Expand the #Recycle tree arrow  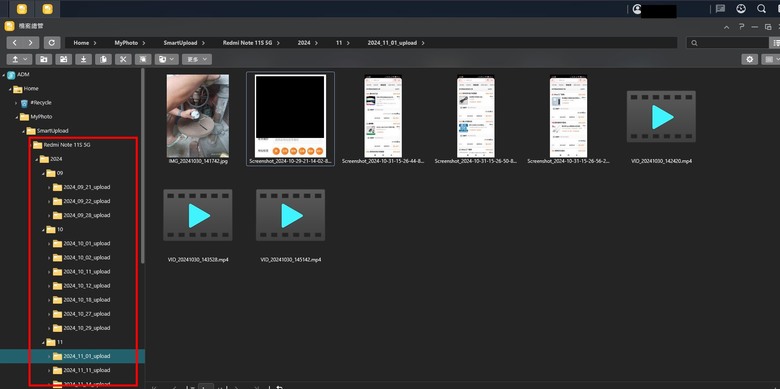click(16, 103)
